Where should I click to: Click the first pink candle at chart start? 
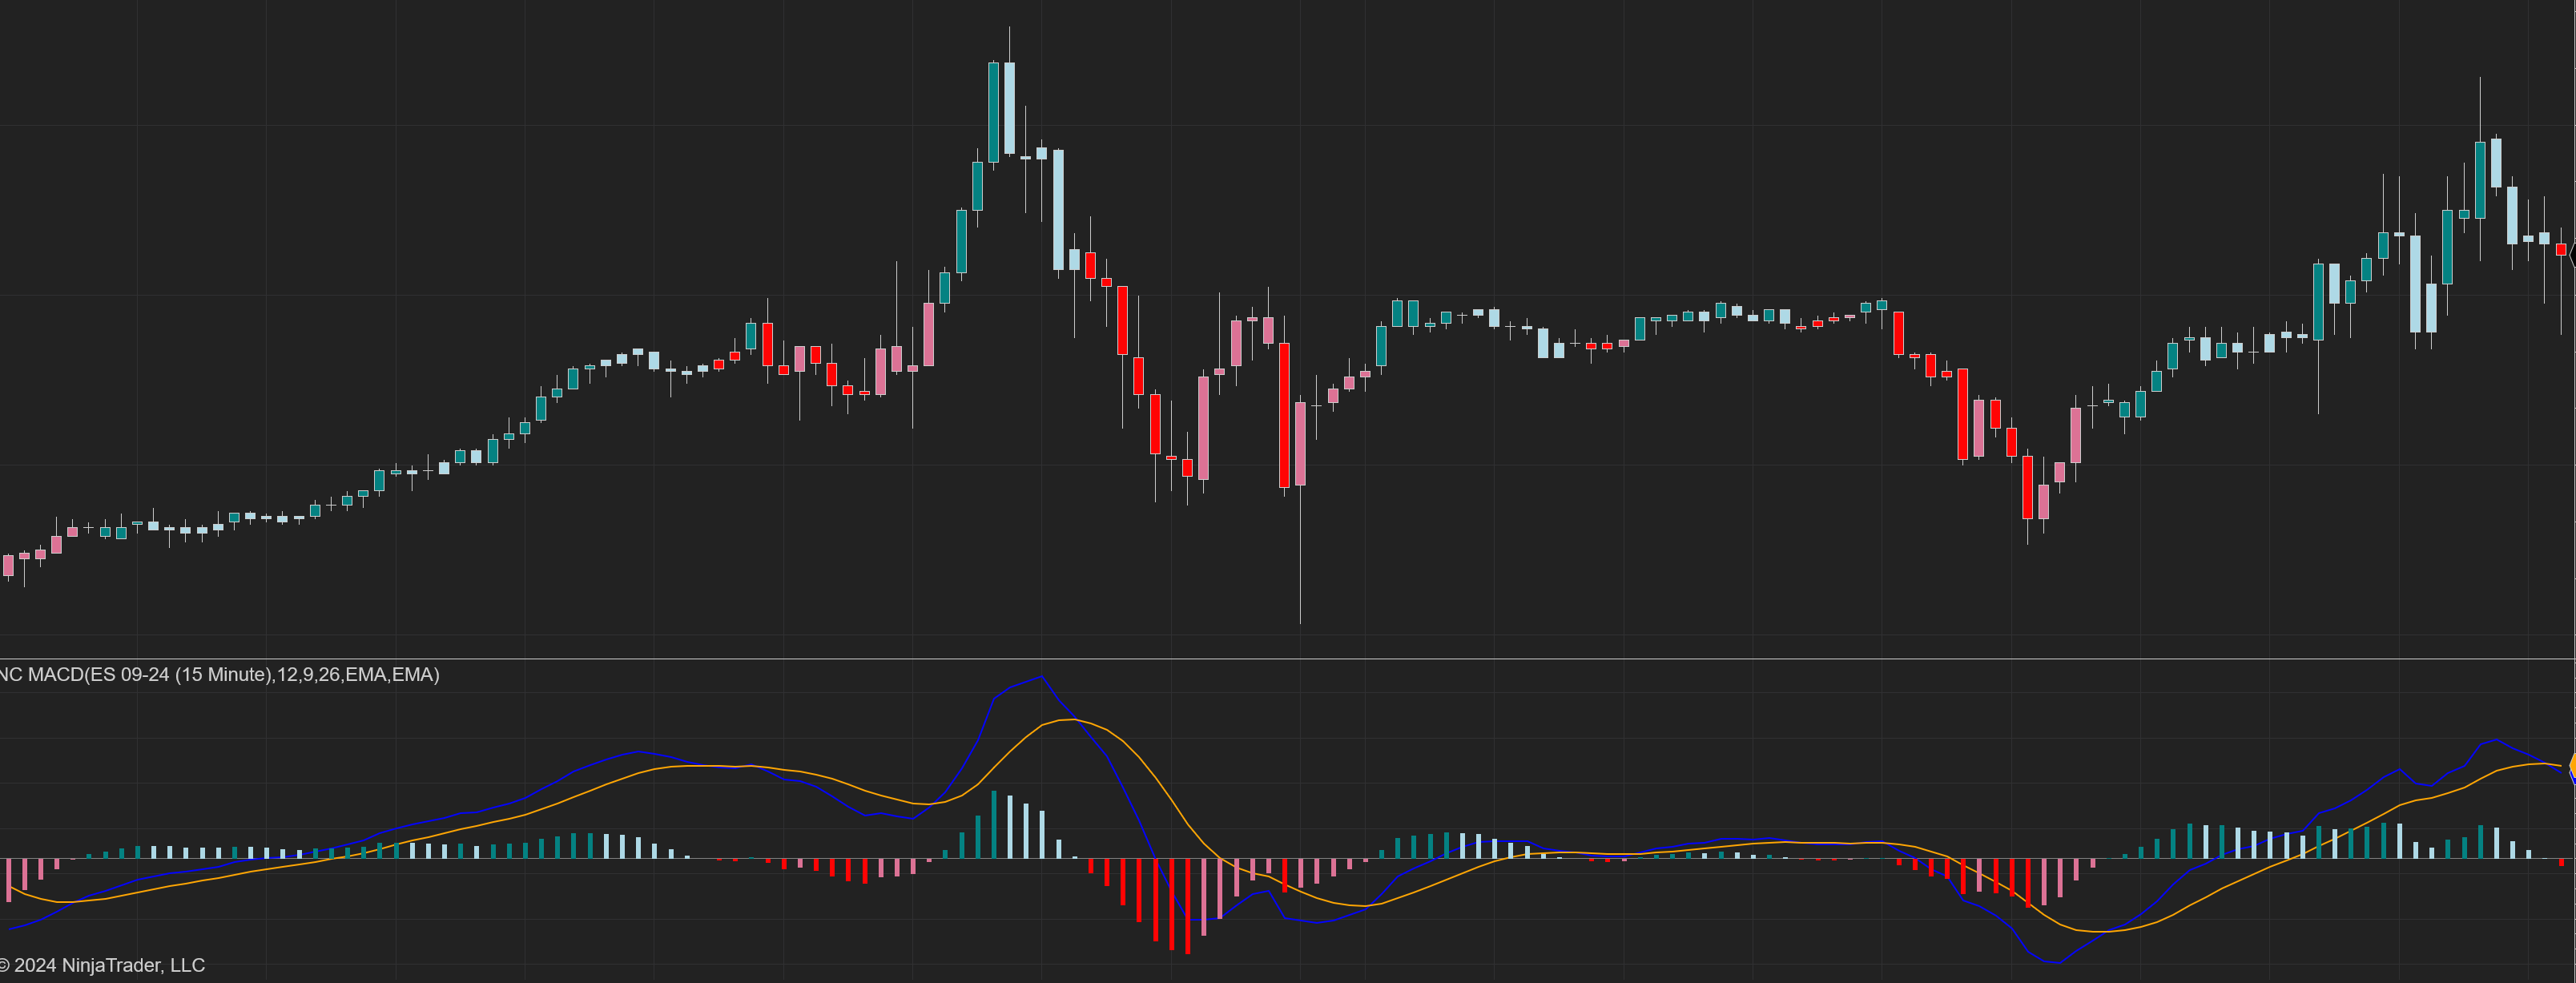pyautogui.click(x=9, y=566)
